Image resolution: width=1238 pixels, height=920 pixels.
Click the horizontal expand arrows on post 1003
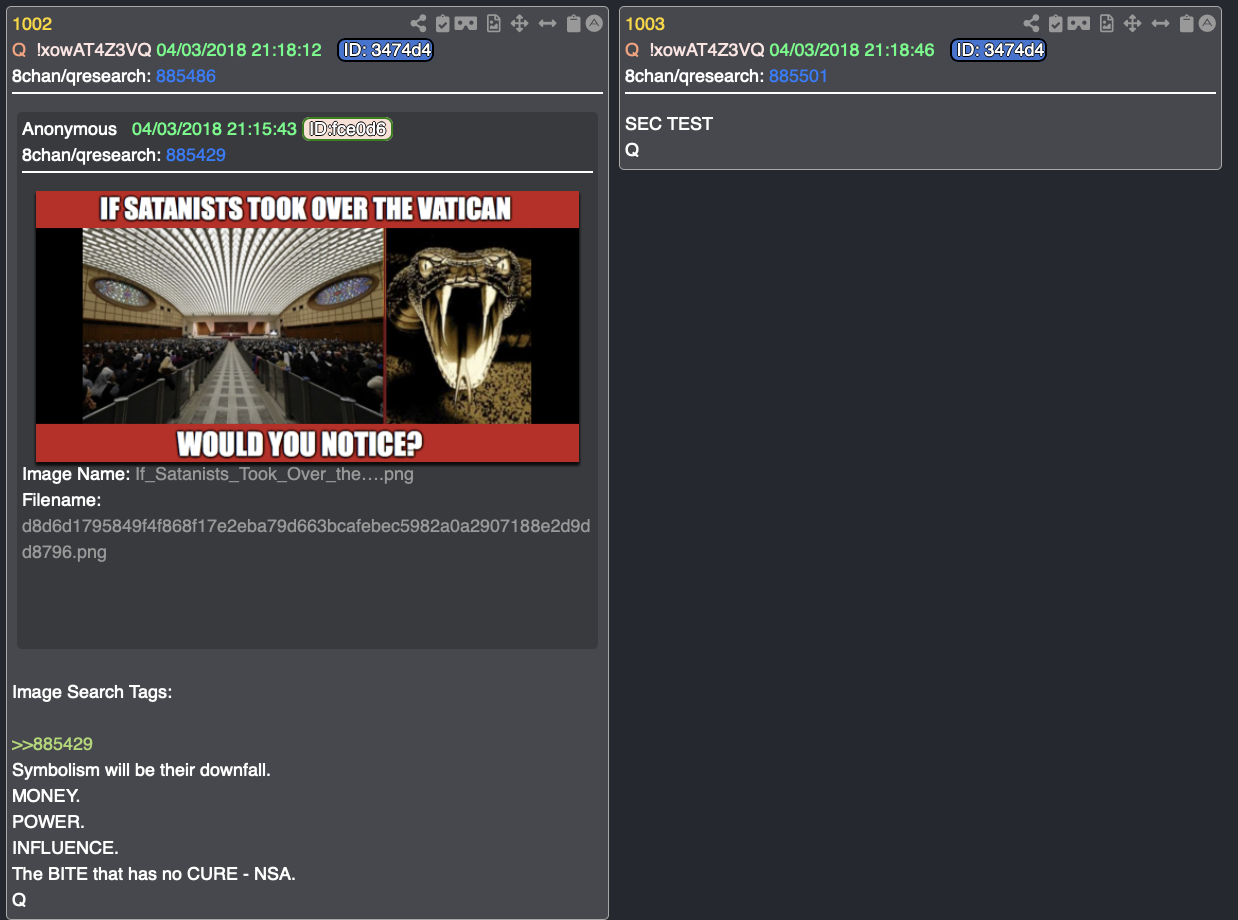point(1160,23)
